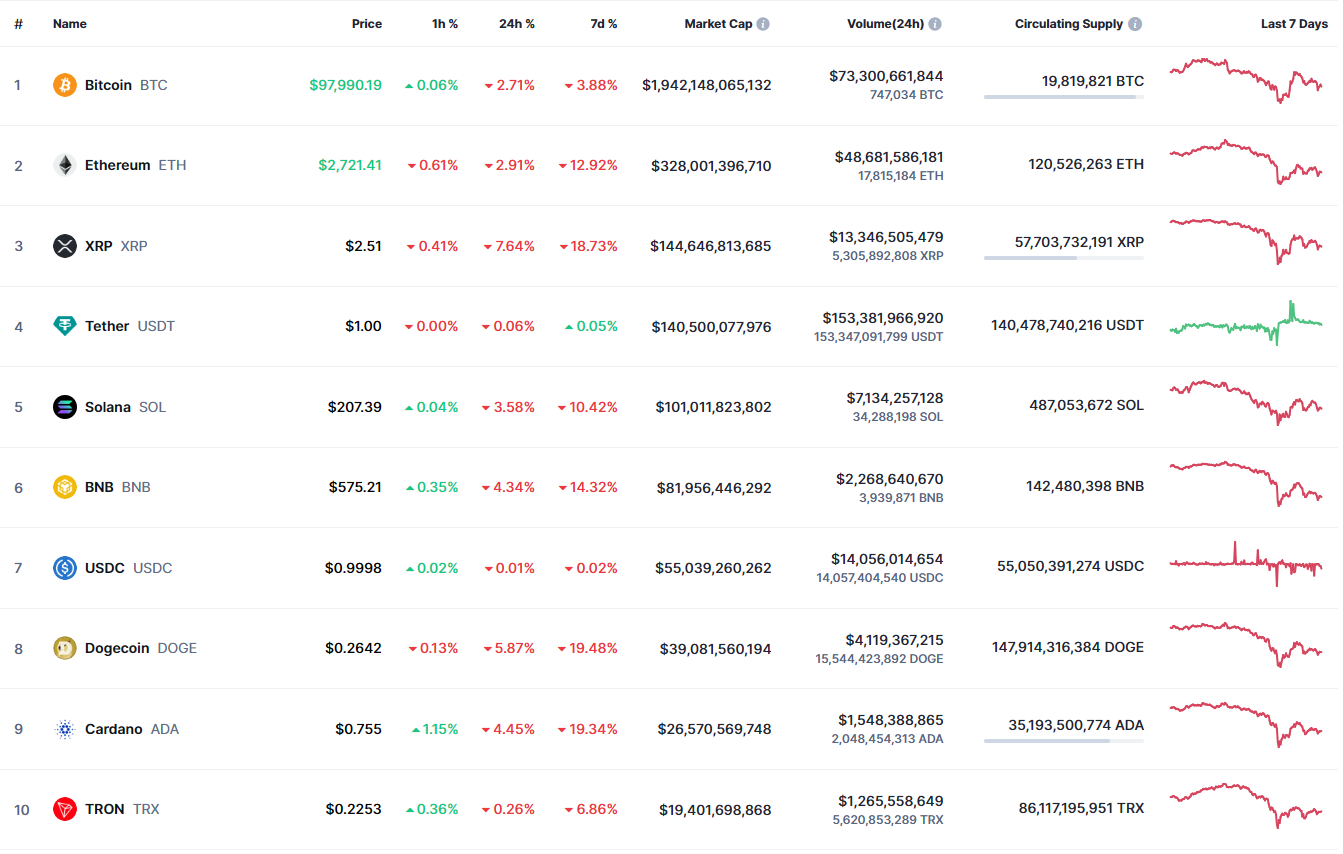Click Bitcoin price $97,990.19
This screenshot has width=1343, height=854.
coord(345,85)
